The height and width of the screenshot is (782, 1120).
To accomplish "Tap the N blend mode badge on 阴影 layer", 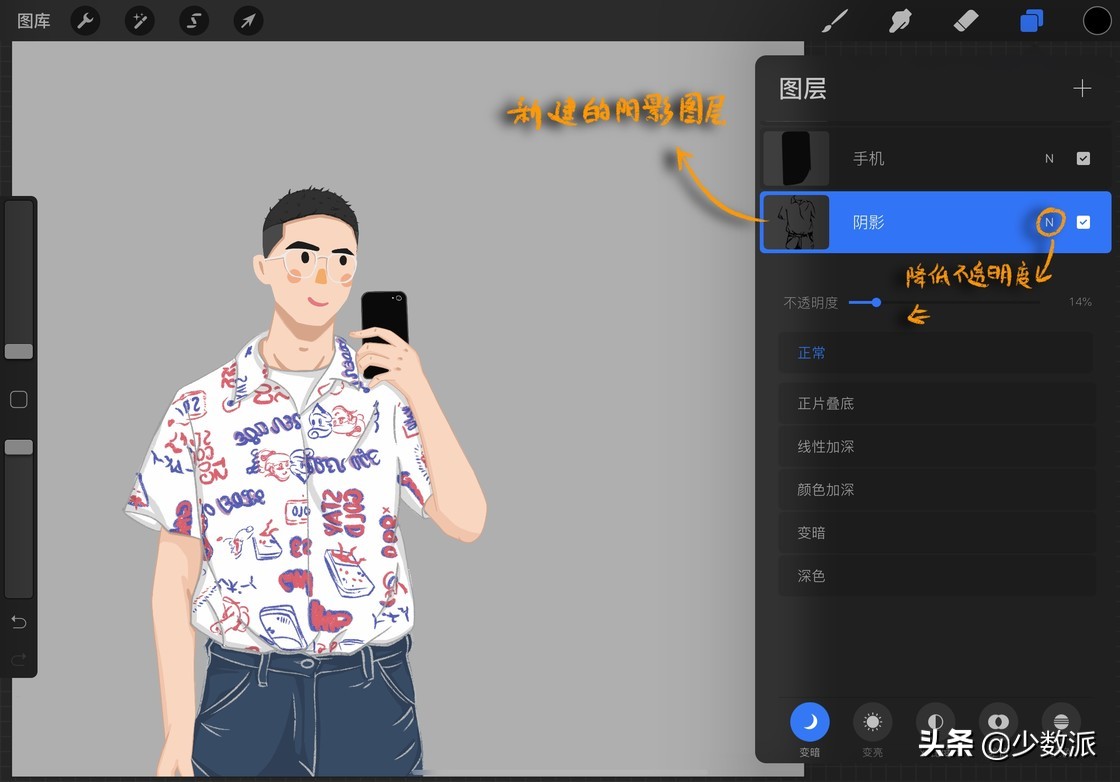I will point(1049,222).
